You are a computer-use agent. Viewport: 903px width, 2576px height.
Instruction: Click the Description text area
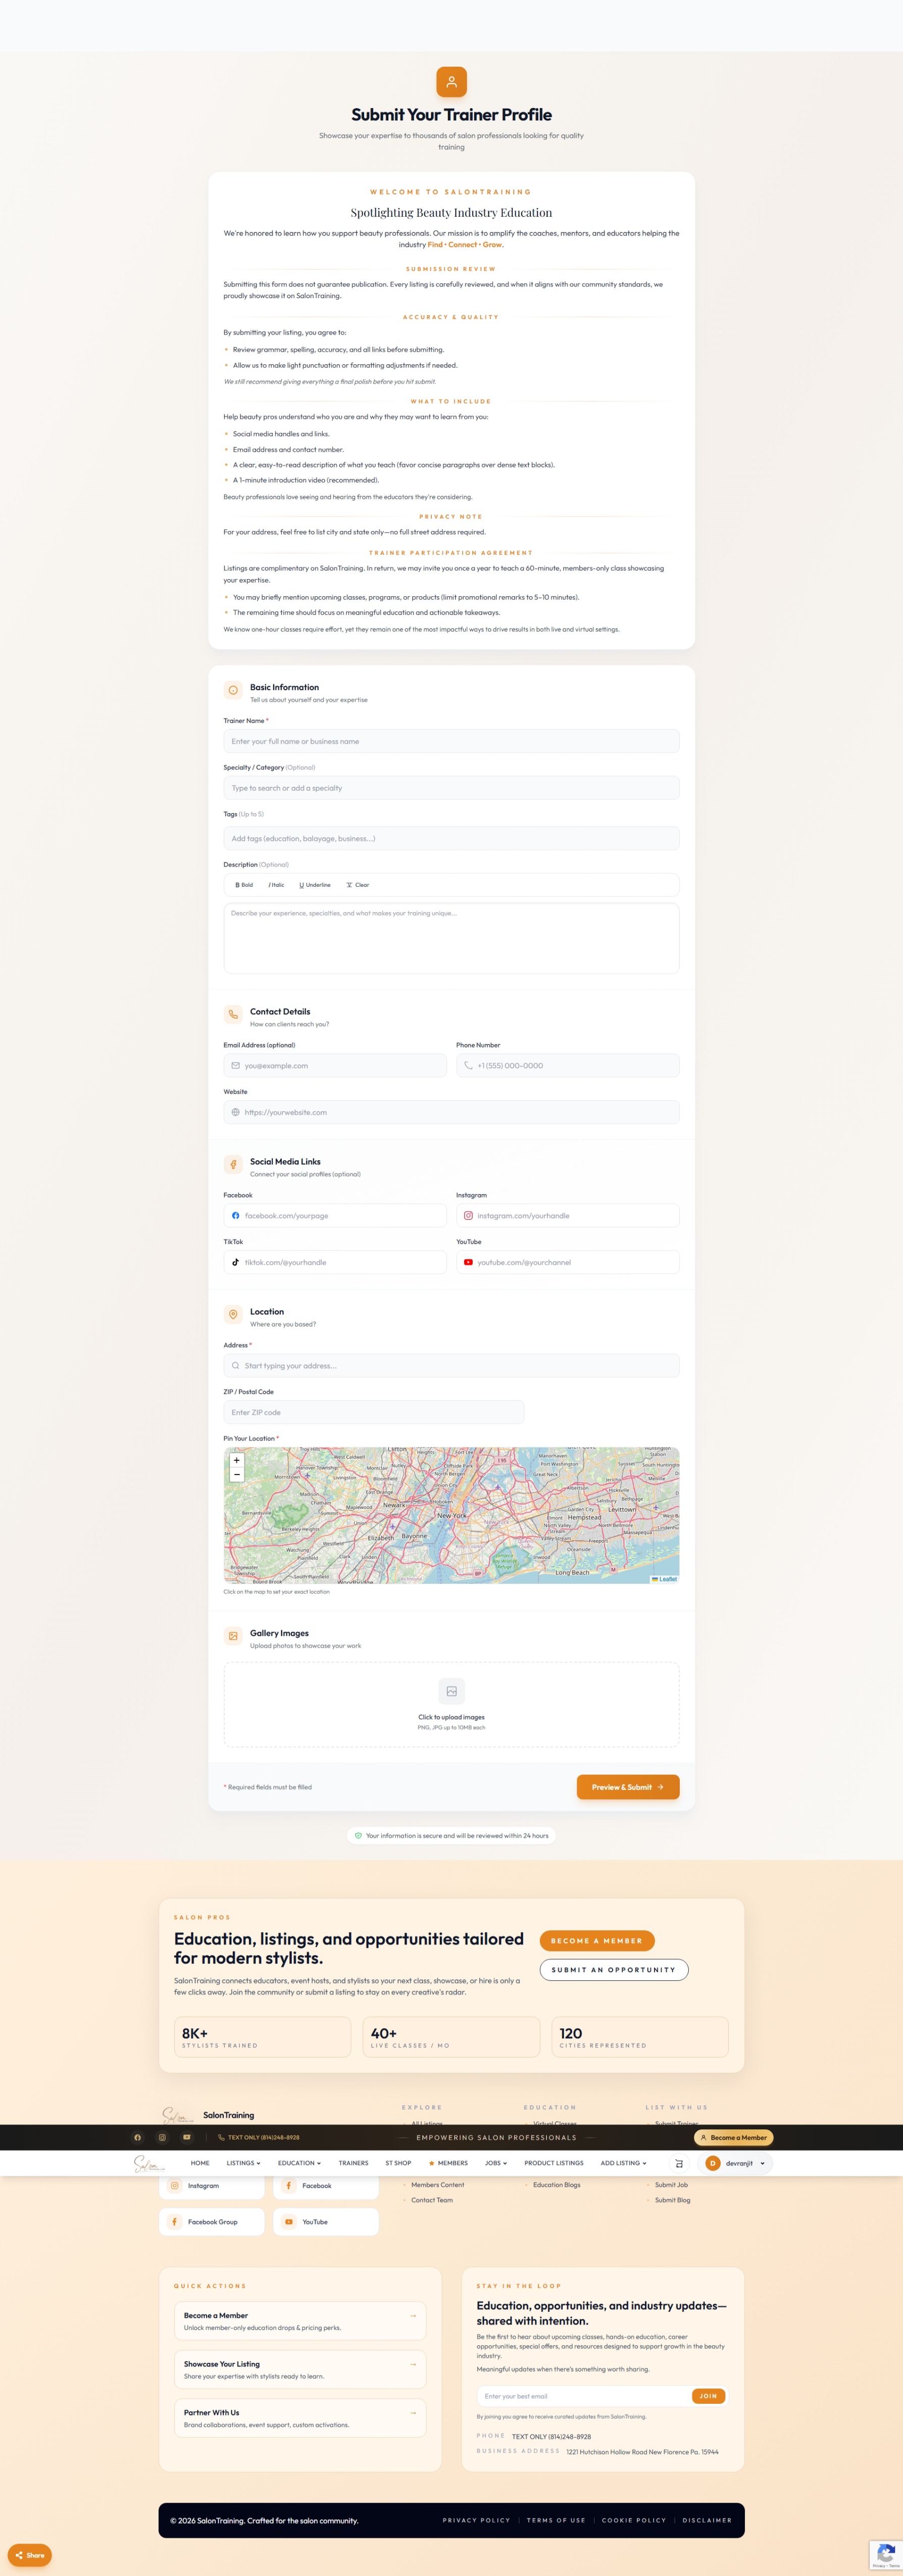click(451, 938)
